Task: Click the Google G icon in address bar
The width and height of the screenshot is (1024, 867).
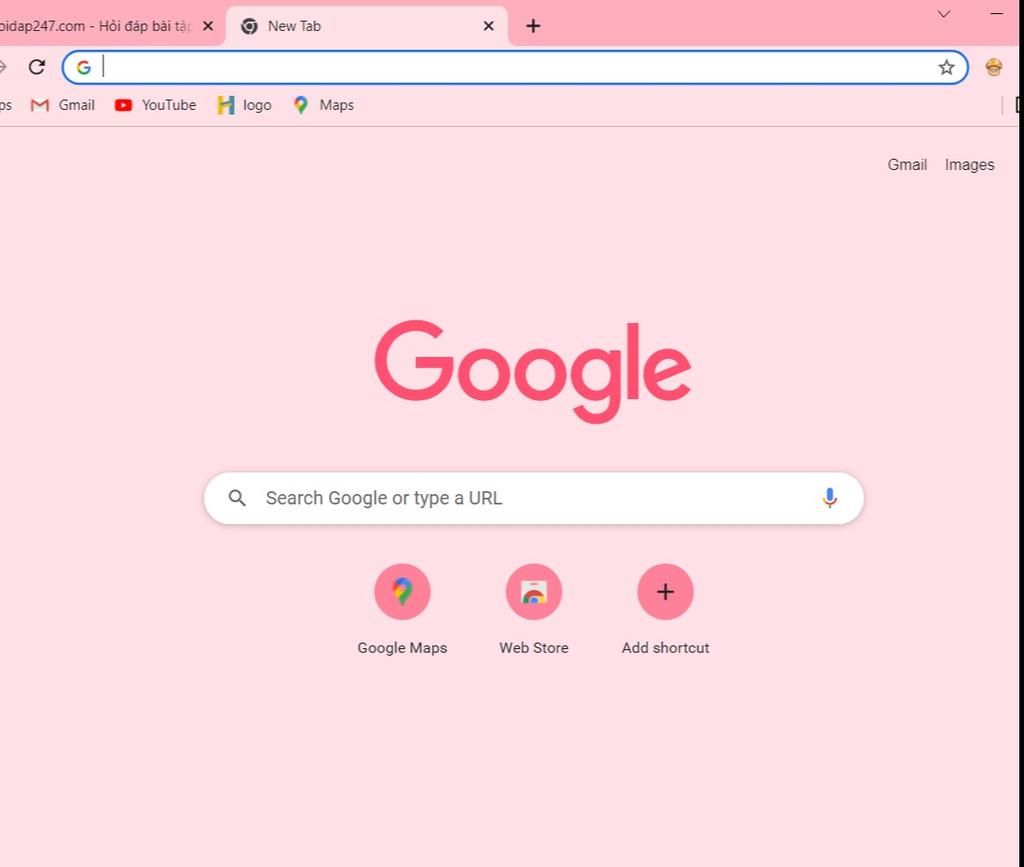Action: pos(84,67)
